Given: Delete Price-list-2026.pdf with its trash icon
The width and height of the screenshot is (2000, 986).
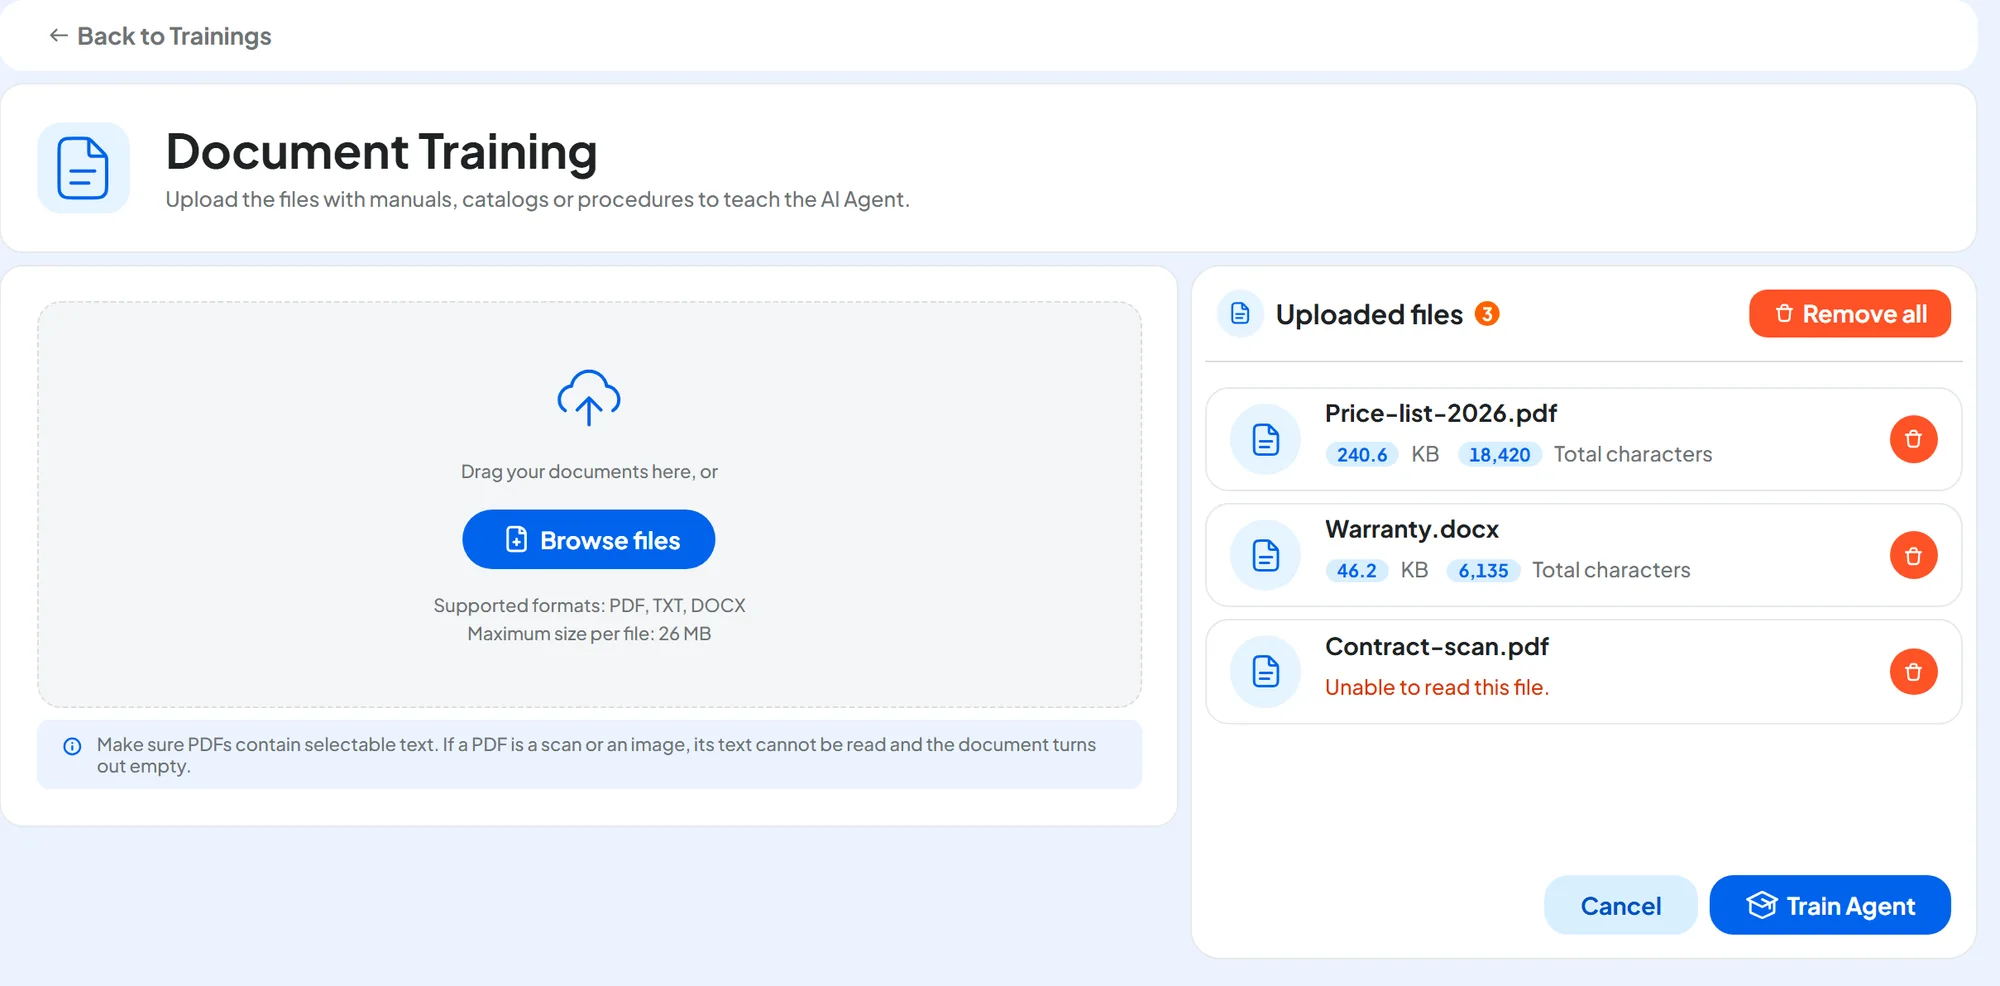Looking at the screenshot, I should pyautogui.click(x=1913, y=439).
